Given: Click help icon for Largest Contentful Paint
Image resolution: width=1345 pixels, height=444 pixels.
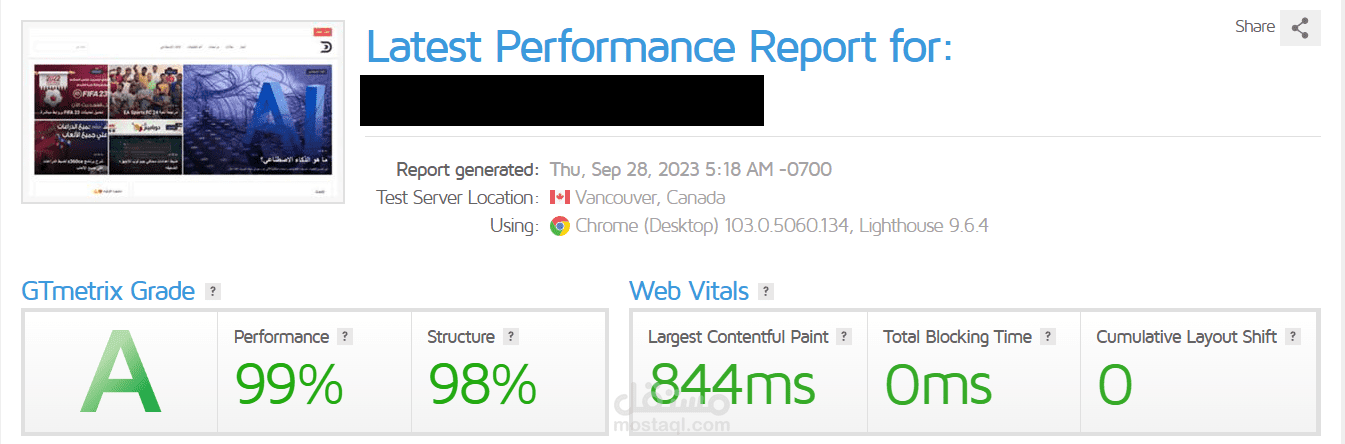Looking at the screenshot, I should tap(844, 337).
